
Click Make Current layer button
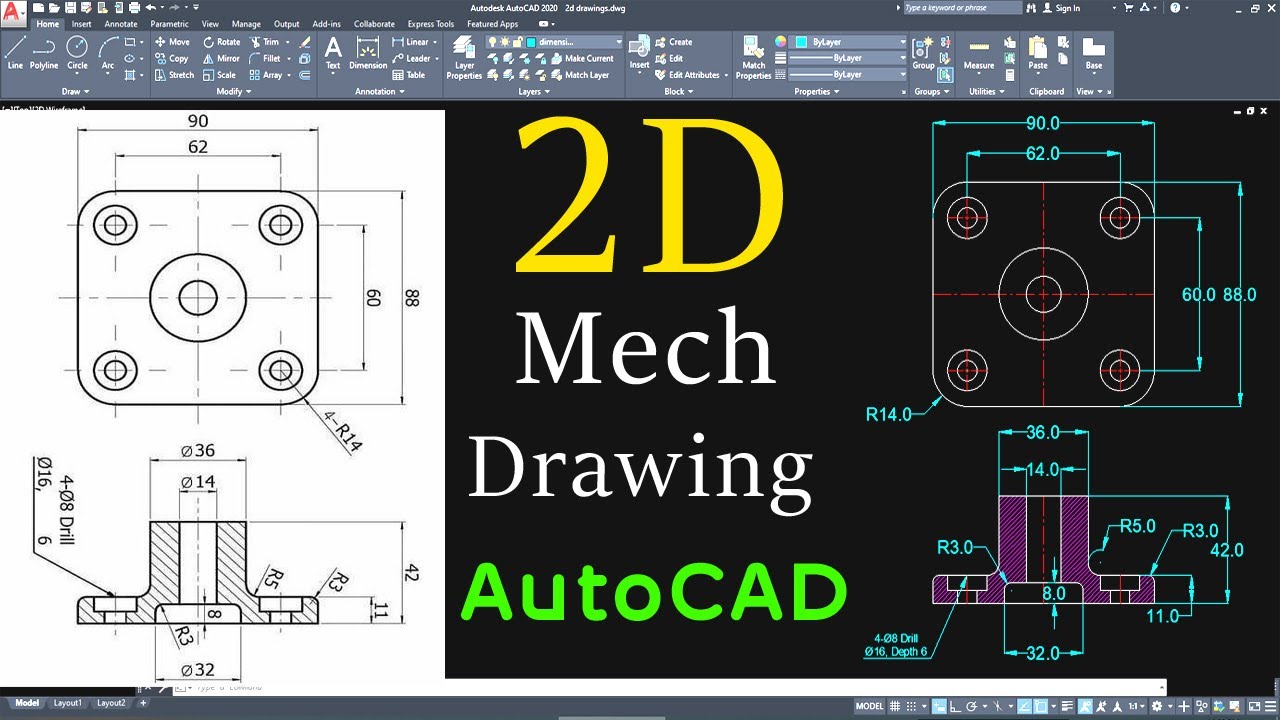tap(582, 58)
